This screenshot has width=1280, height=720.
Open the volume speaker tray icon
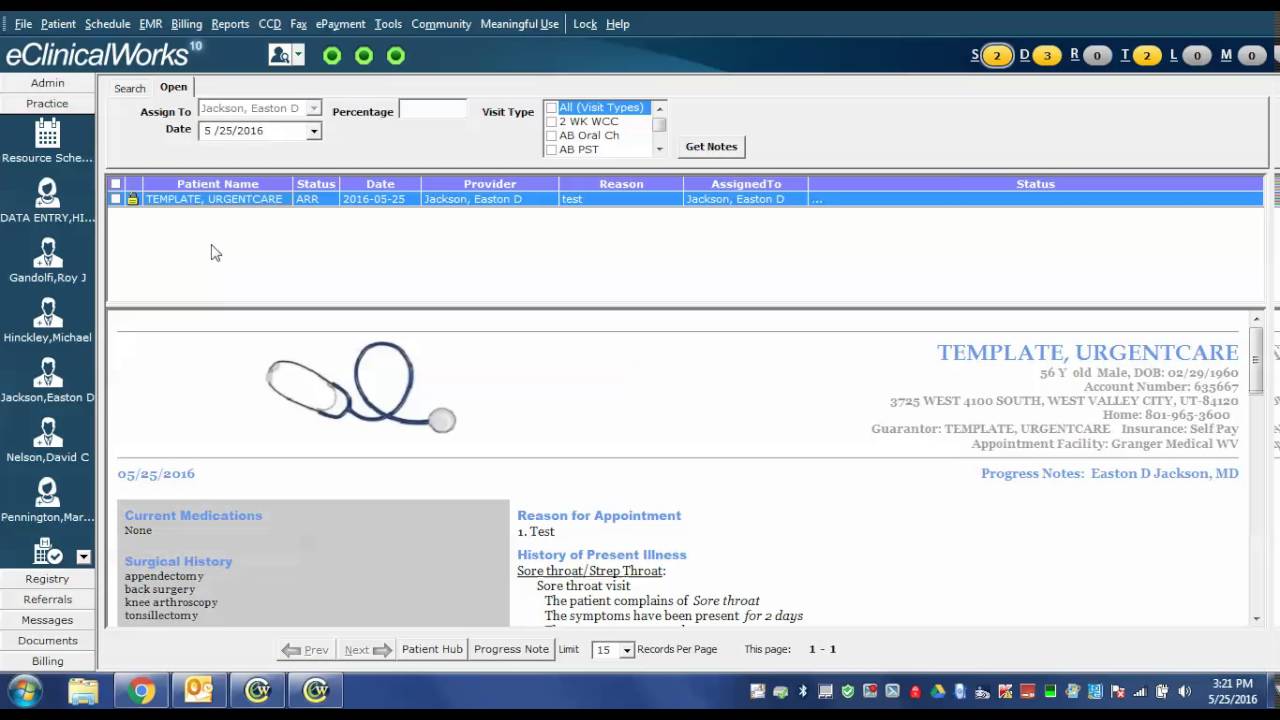pos(1185,691)
